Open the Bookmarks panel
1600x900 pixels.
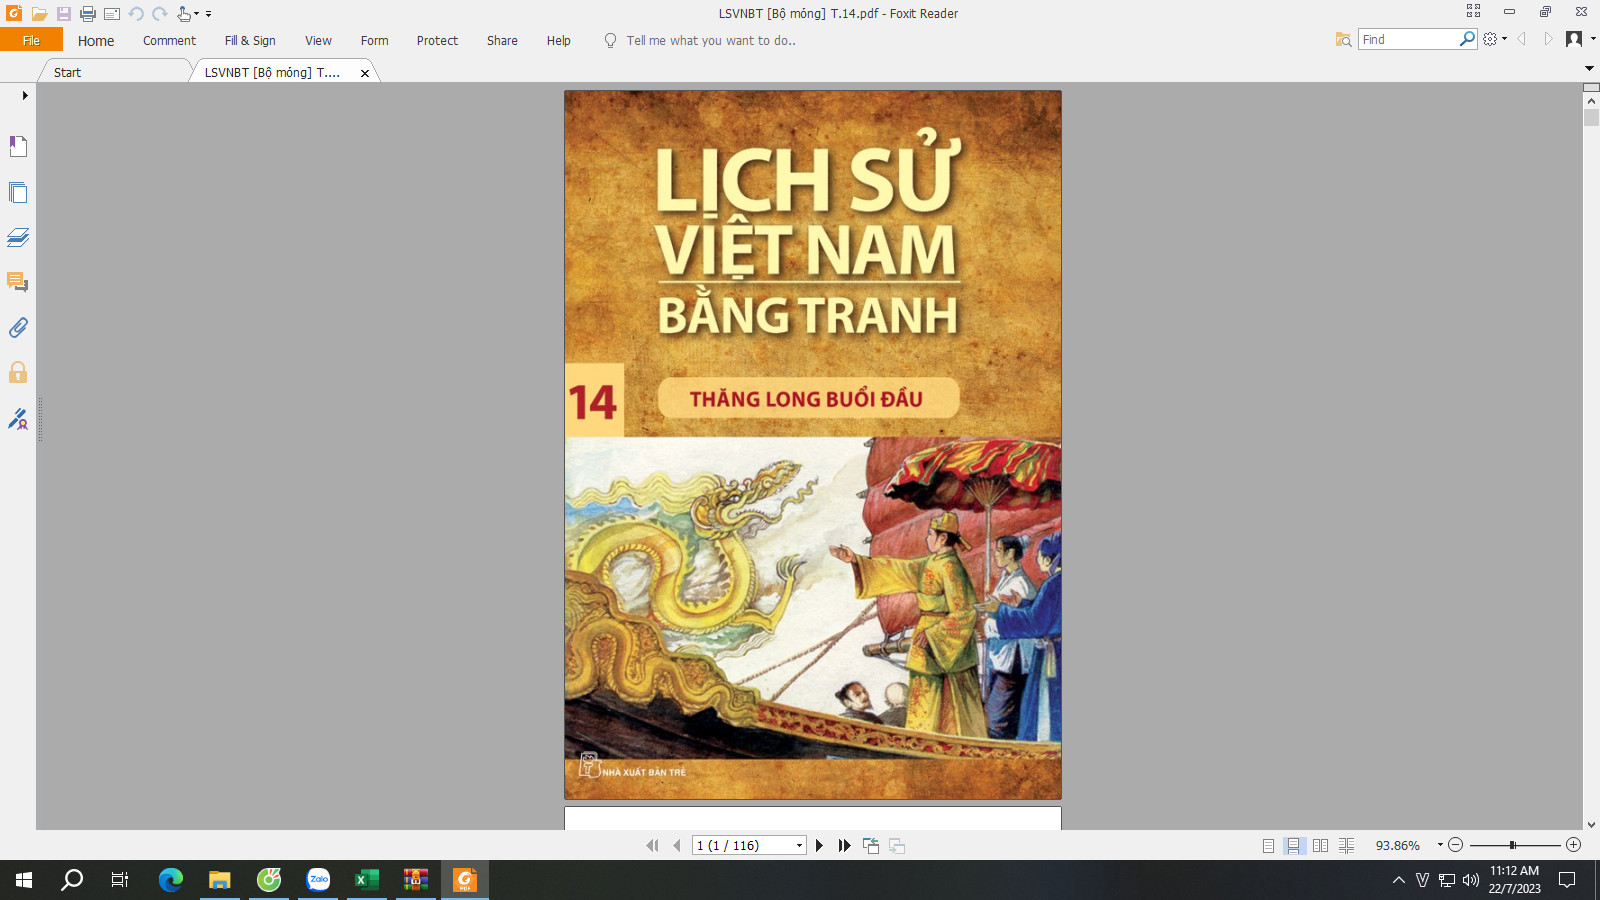coord(18,146)
